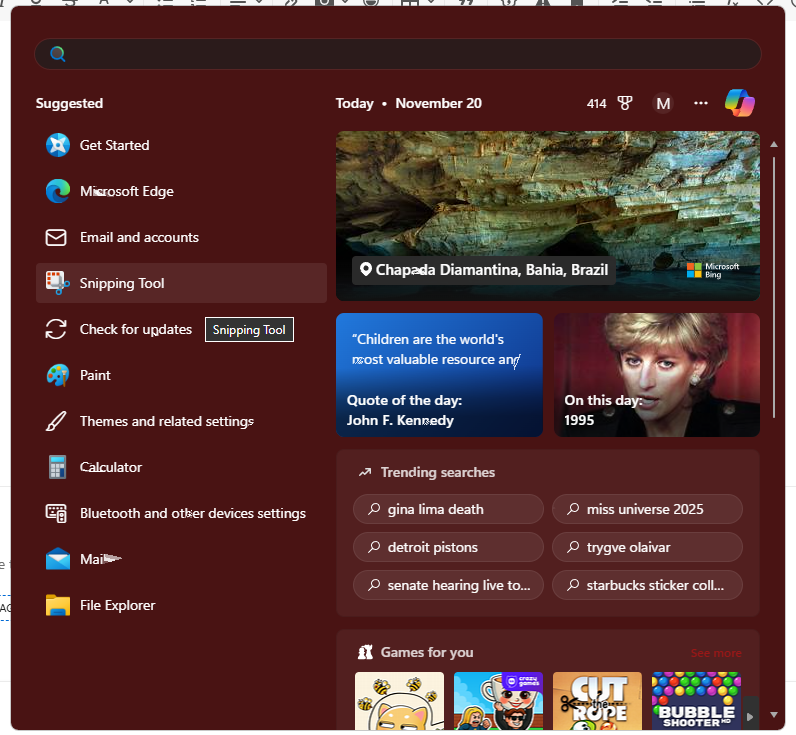Click games carousel next arrow
The width and height of the screenshot is (796, 735).
(x=751, y=716)
